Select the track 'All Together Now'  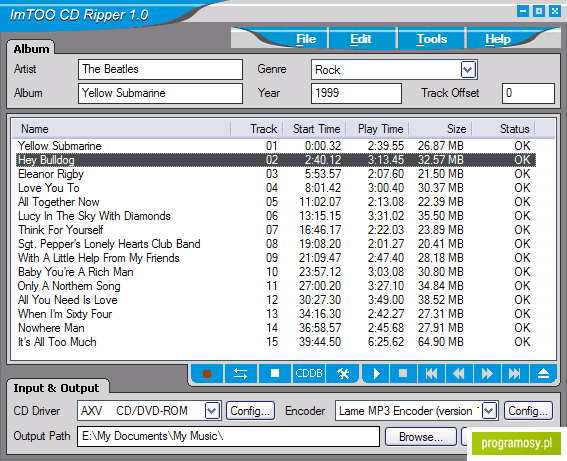pos(276,202)
